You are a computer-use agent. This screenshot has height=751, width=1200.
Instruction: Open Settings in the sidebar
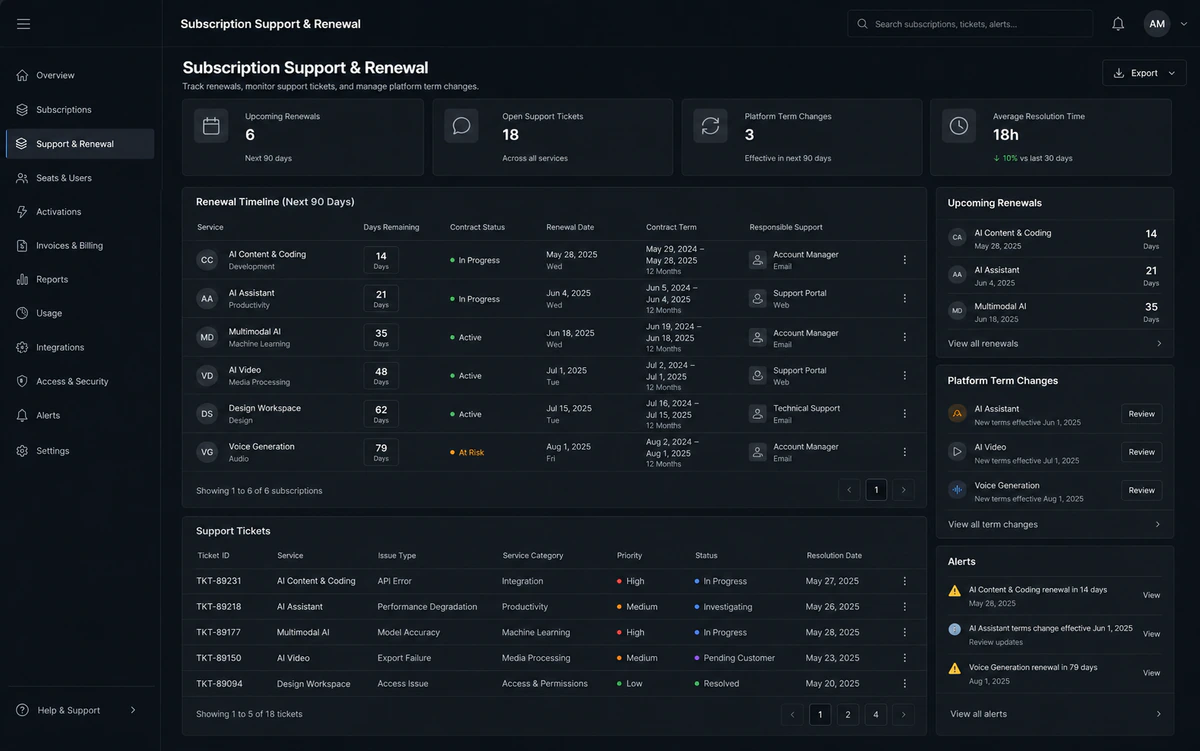[80, 451]
